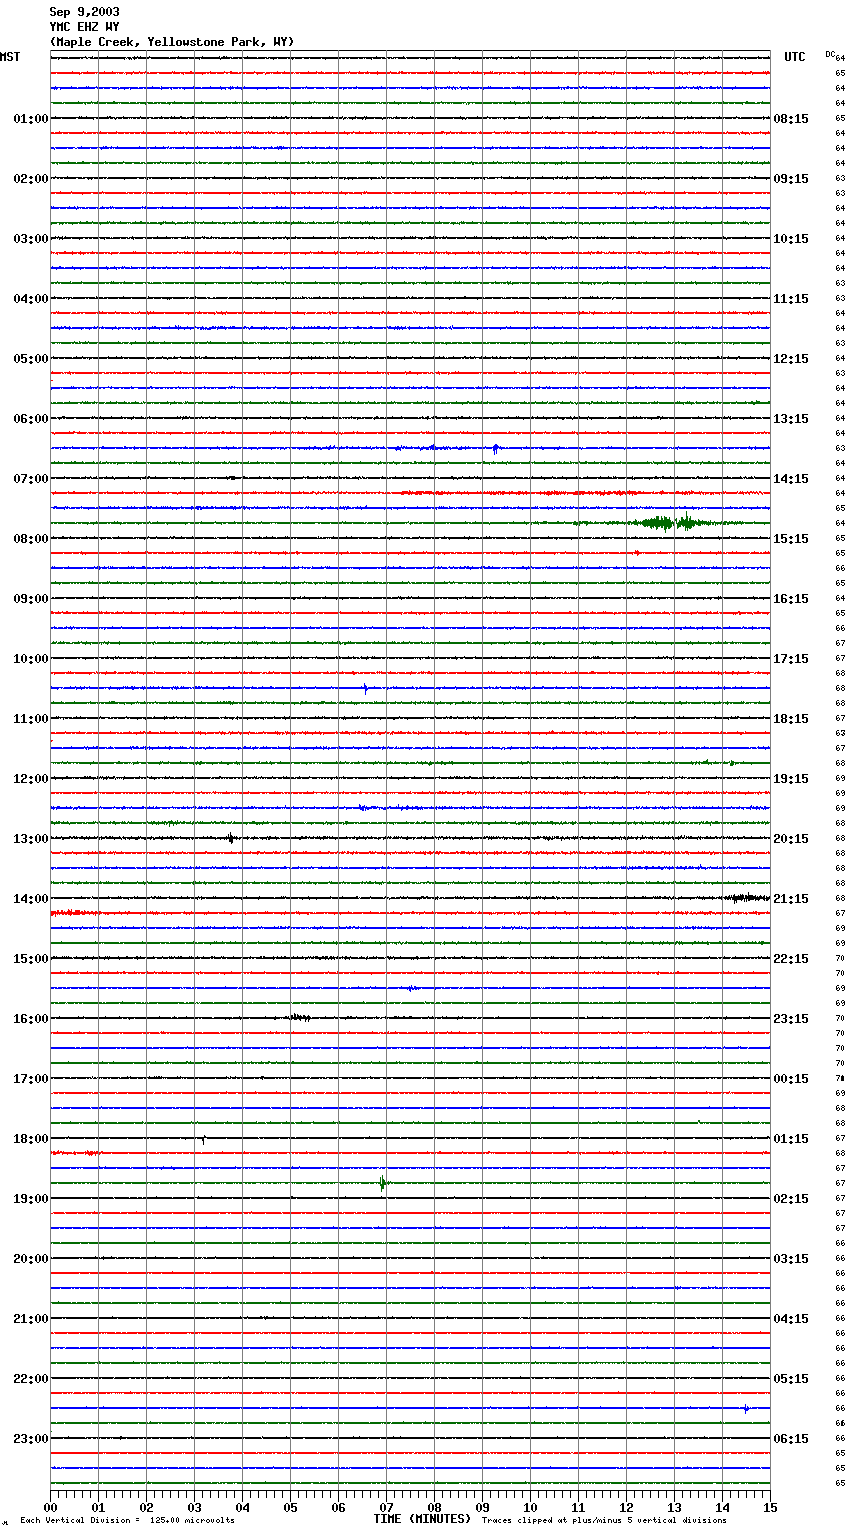Click the '00:15' UTC time label
850x1534 pixels.
tap(791, 1079)
